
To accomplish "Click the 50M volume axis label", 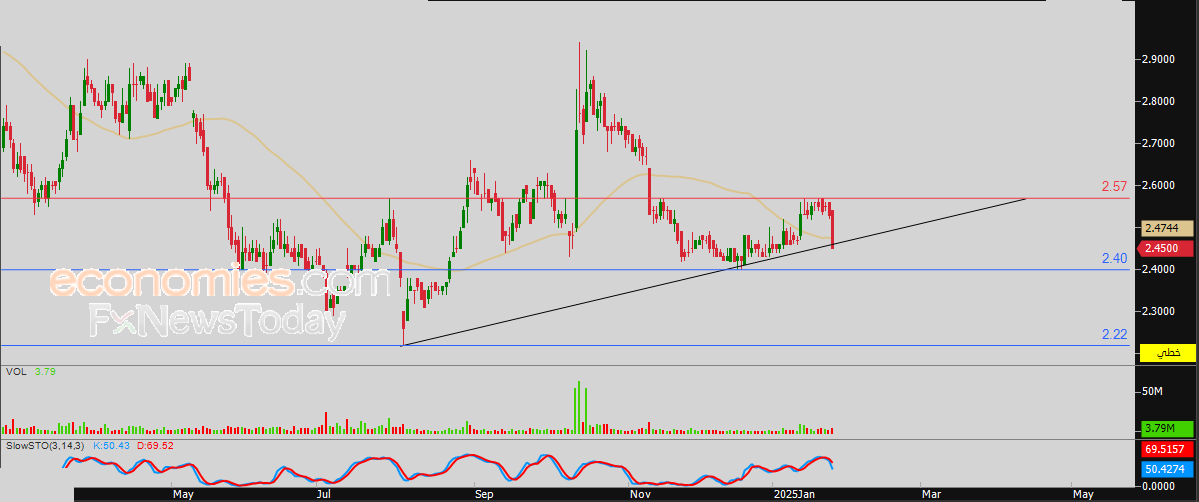I will (1152, 392).
